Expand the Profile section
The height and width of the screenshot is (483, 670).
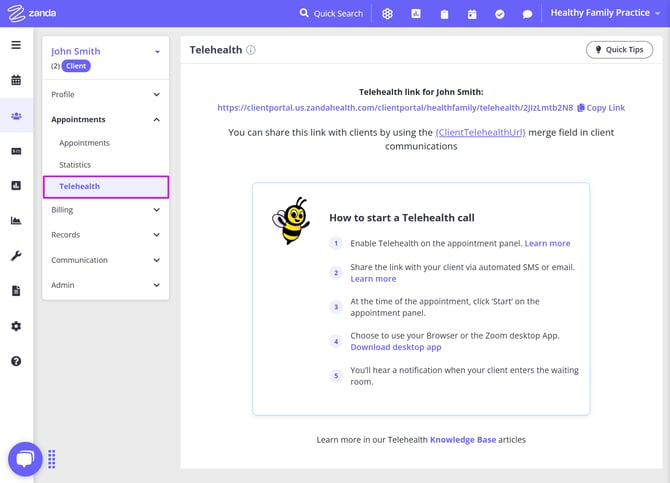[106, 95]
